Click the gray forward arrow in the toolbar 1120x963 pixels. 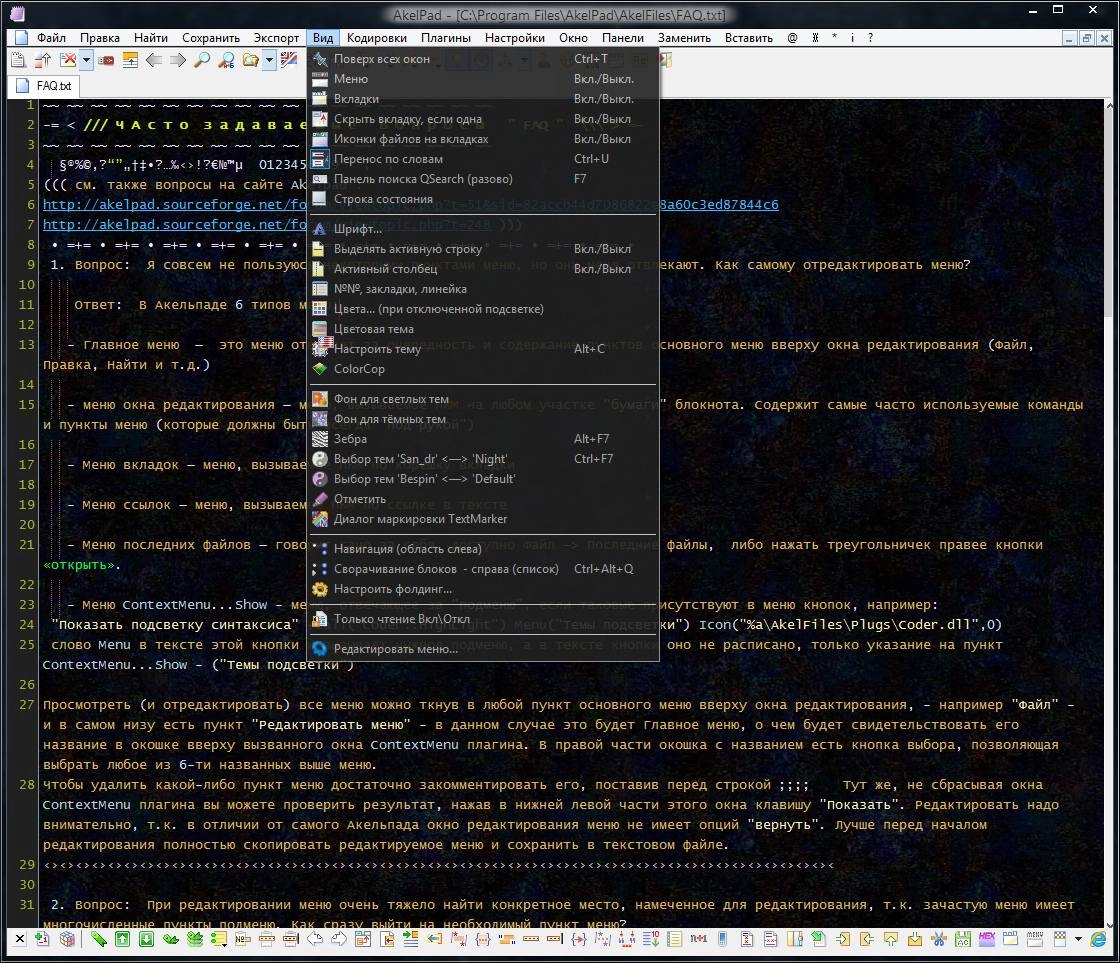click(x=178, y=60)
